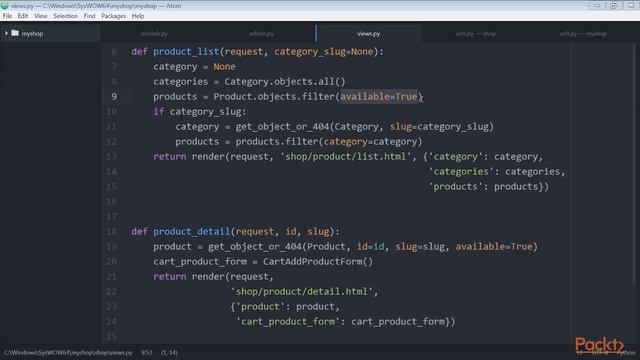640x360 pixels.
Task: Switch to the admin.py tab
Action: pyautogui.click(x=262, y=34)
